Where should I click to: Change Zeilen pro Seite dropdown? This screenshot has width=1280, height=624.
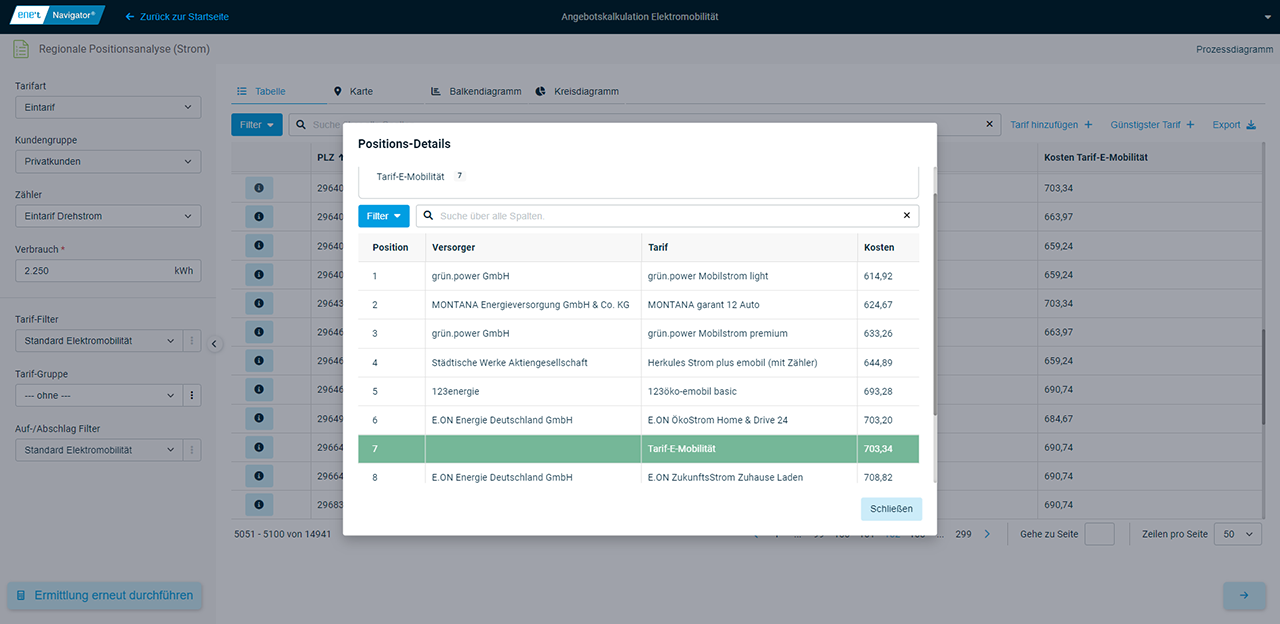(1238, 534)
